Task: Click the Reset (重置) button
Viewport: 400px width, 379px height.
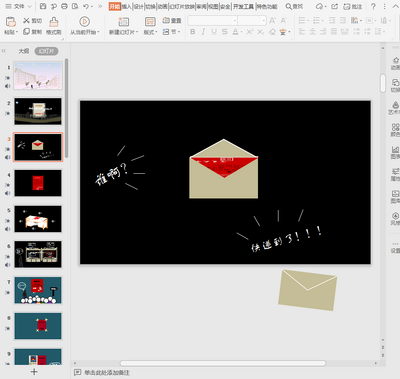Action: tap(172, 21)
